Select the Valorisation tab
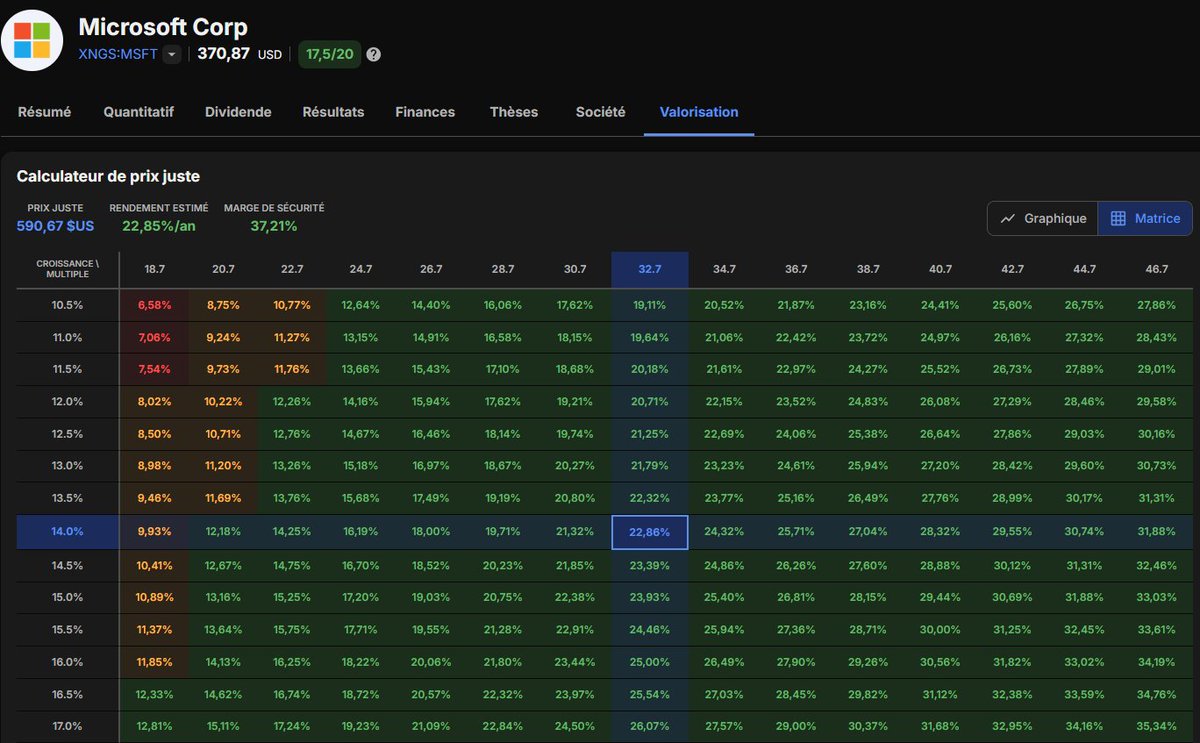Screen dimensions: 1200x743 click(x=699, y=112)
